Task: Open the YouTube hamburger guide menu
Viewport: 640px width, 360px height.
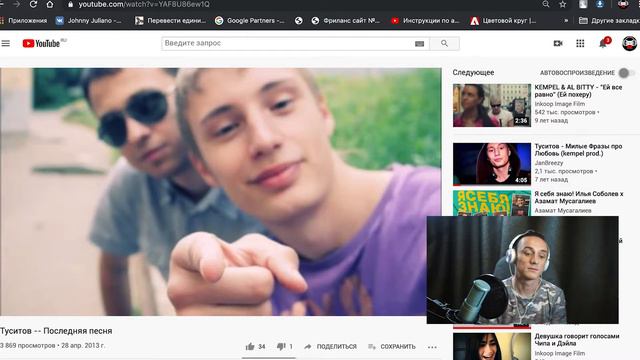Action: point(6,43)
